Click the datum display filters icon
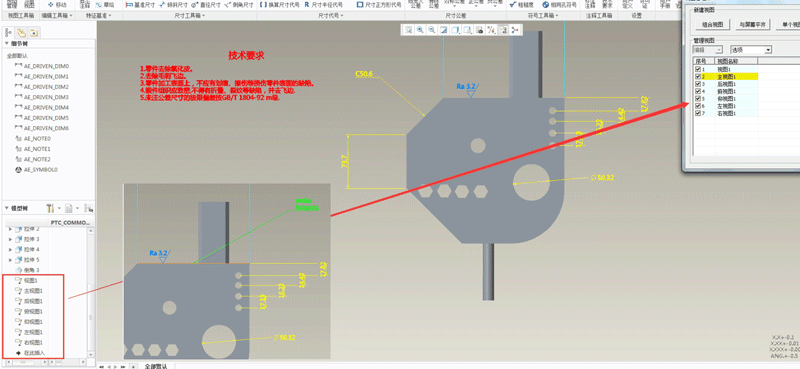 pyautogui.click(x=491, y=30)
